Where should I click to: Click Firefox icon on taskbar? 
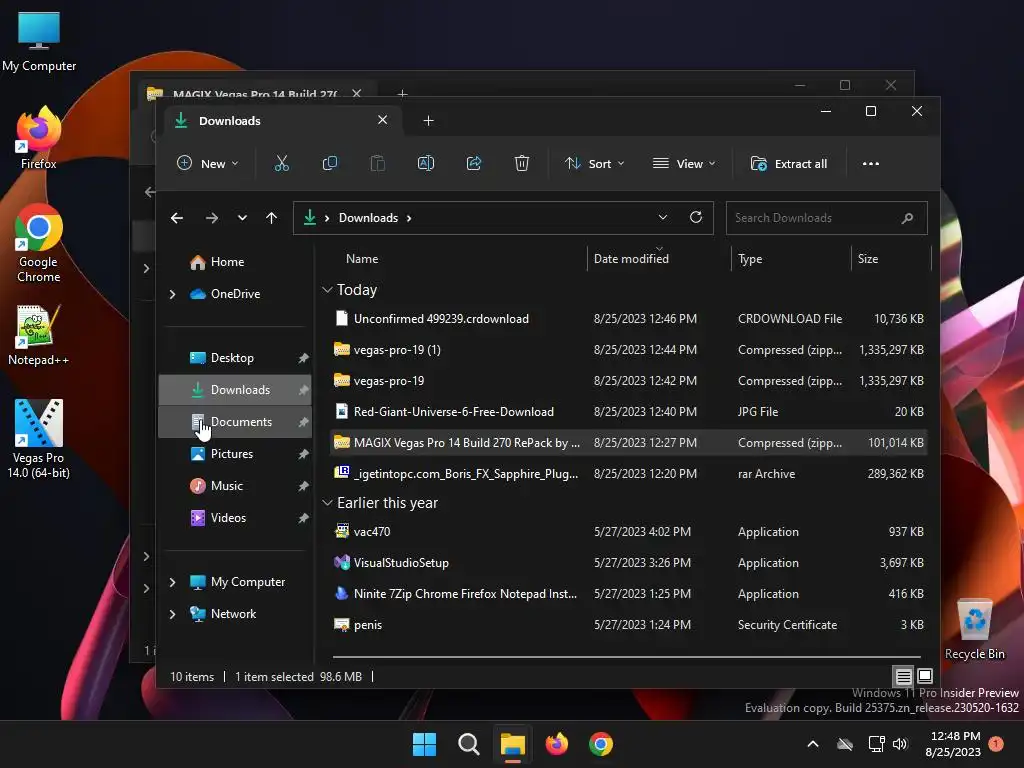tap(557, 744)
